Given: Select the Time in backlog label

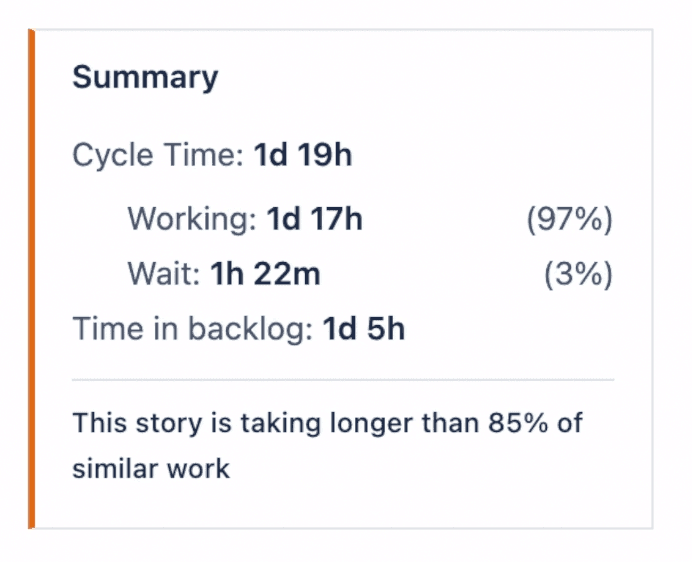Looking at the screenshot, I should click(192, 328).
